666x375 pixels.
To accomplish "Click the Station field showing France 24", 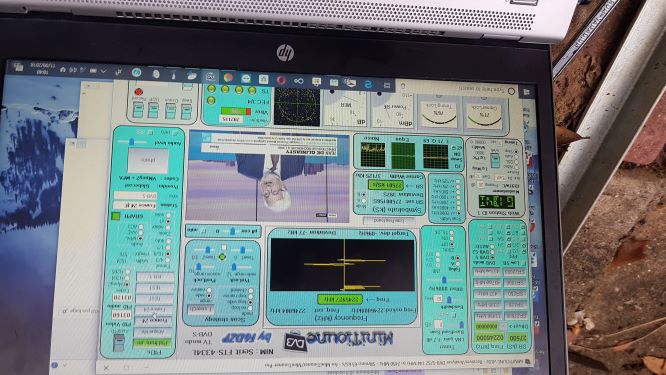I will tap(135, 205).
